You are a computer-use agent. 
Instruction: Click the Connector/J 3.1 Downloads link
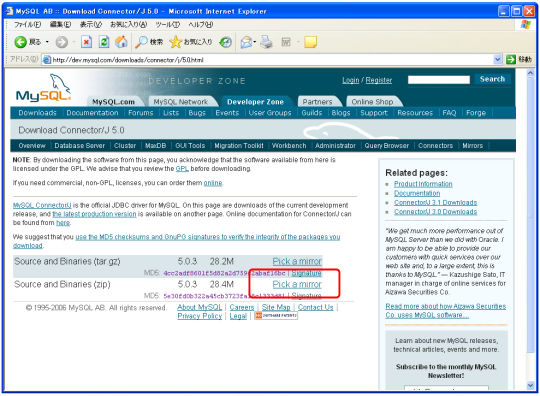point(435,202)
